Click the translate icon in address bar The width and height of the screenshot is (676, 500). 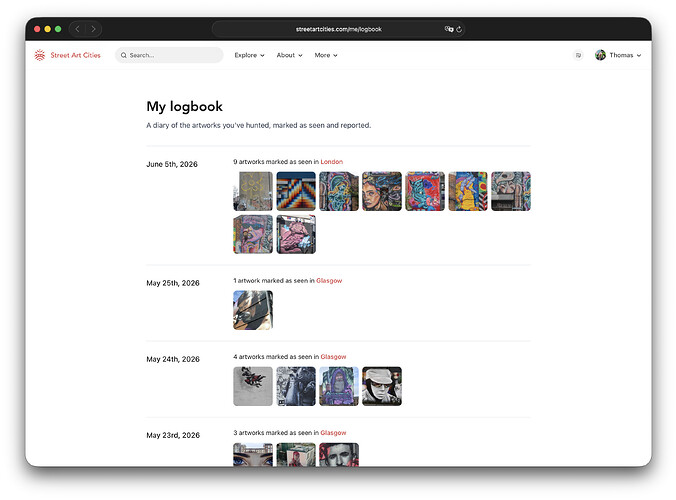(449, 29)
